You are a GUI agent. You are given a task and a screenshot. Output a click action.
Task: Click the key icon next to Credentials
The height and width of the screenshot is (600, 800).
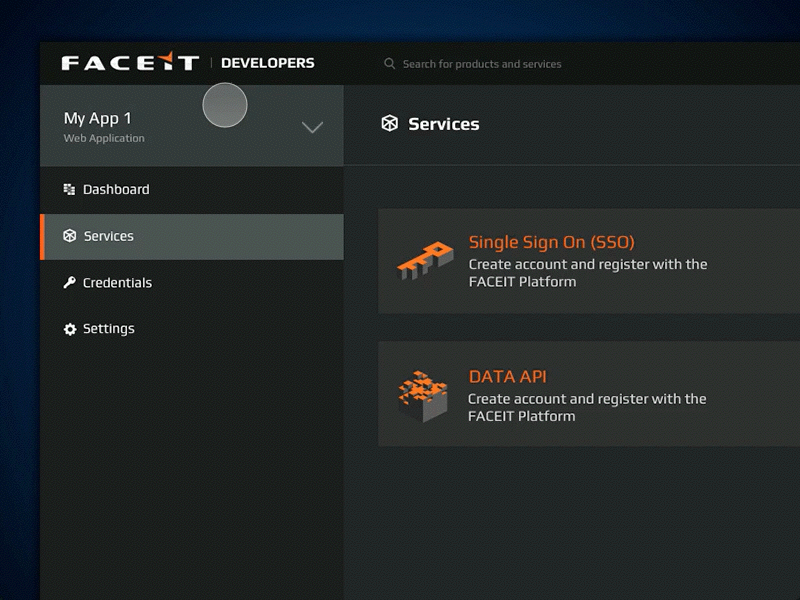(x=69, y=283)
